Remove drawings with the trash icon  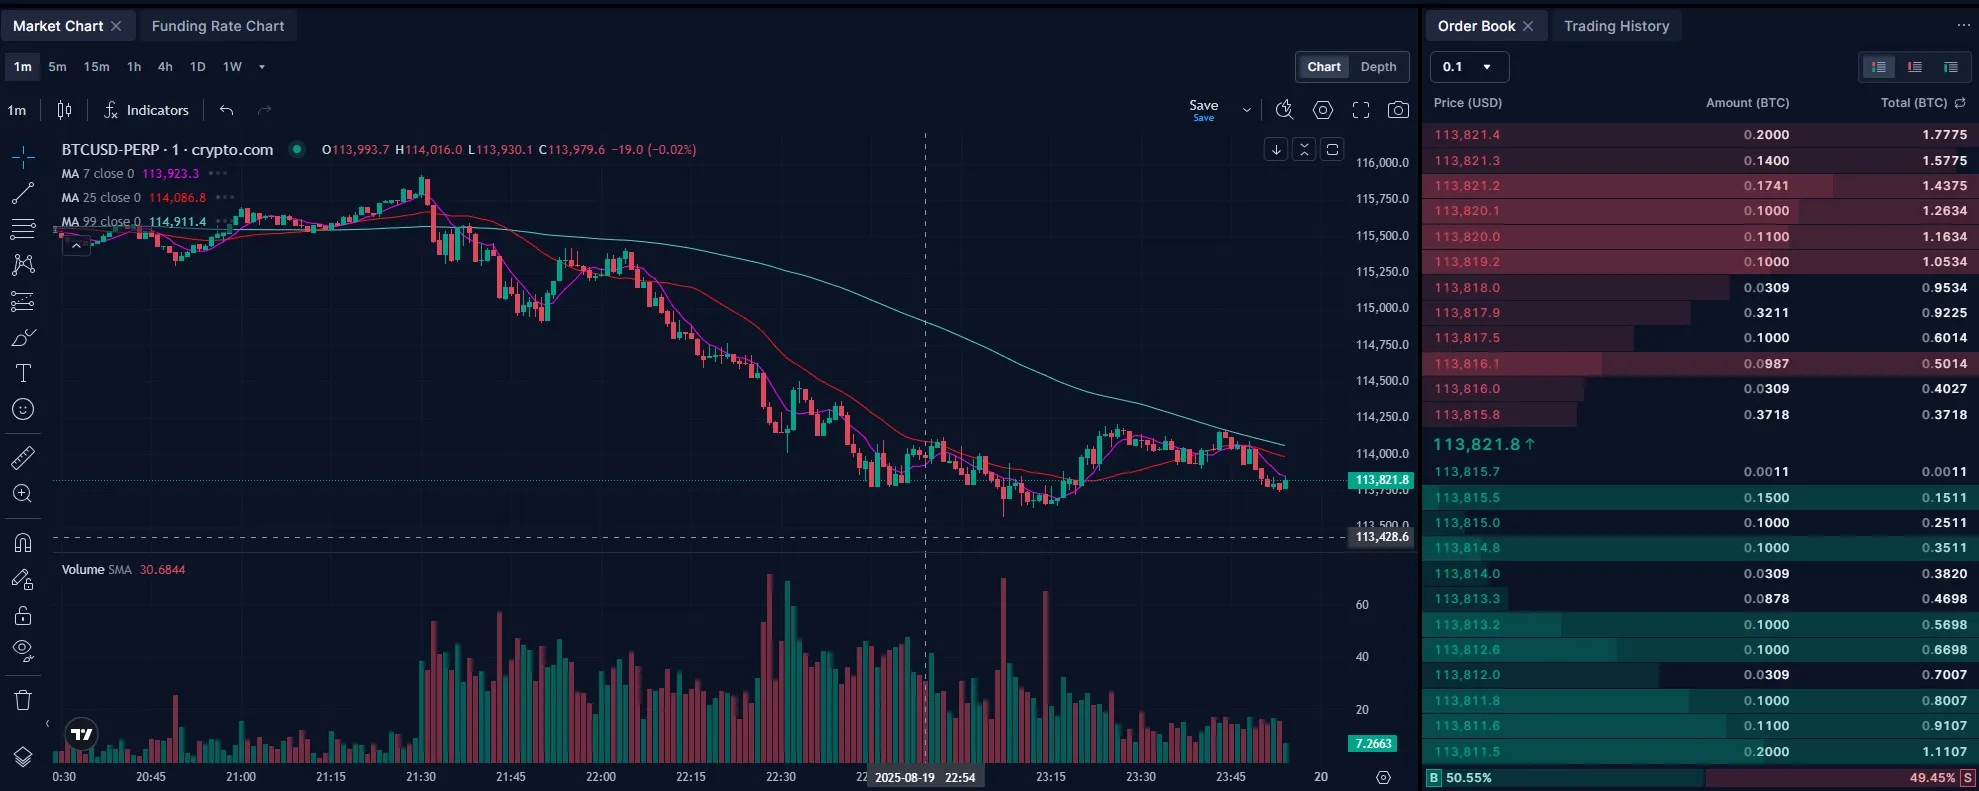coord(23,700)
